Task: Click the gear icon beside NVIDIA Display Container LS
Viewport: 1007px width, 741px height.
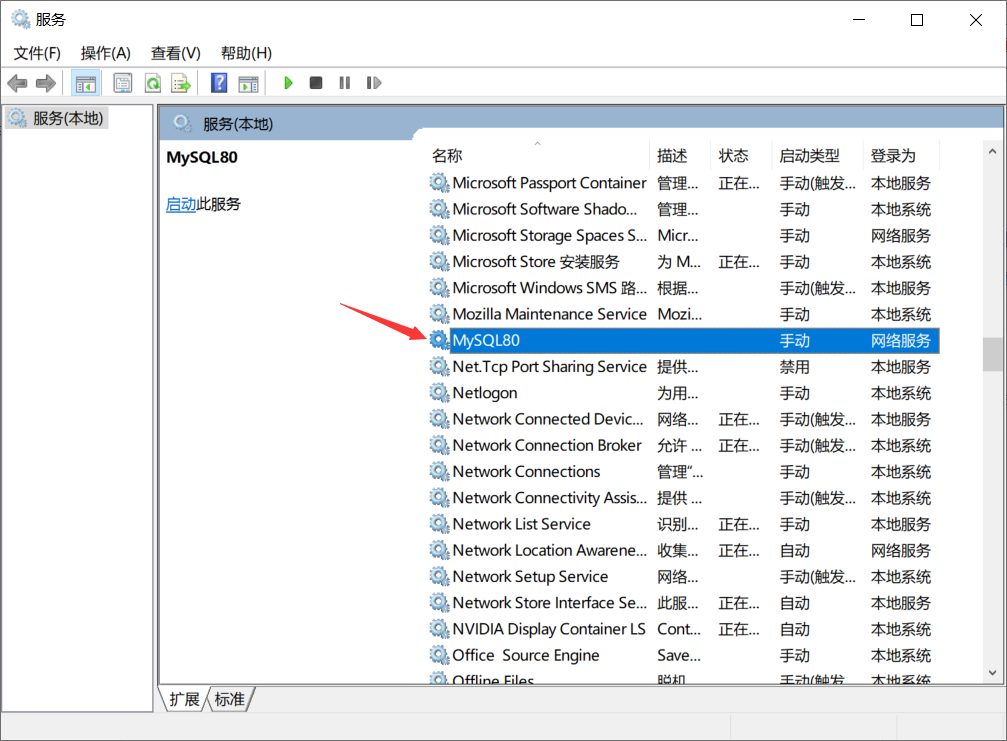Action: 439,629
